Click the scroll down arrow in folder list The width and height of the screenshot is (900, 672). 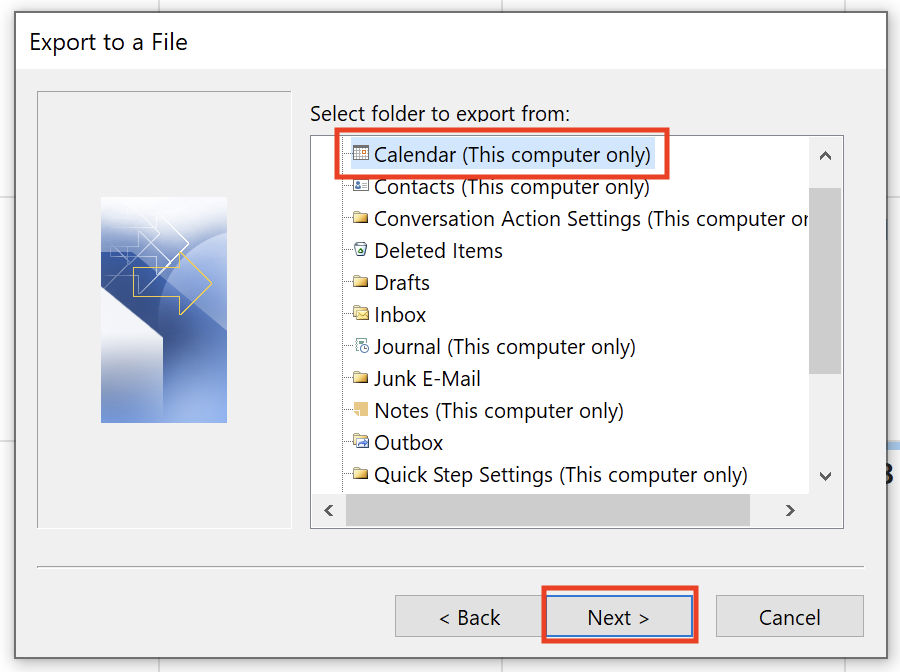[825, 476]
